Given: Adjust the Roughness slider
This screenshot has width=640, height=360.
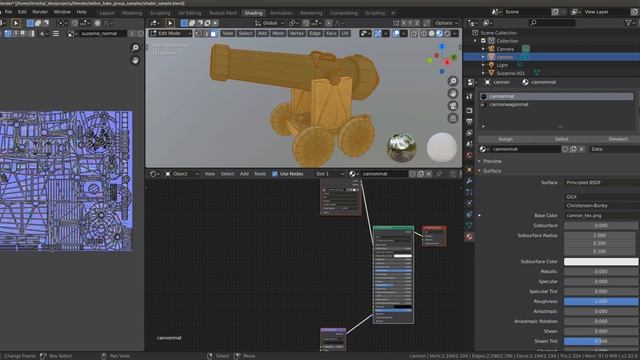Looking at the screenshot, I should tap(601, 302).
